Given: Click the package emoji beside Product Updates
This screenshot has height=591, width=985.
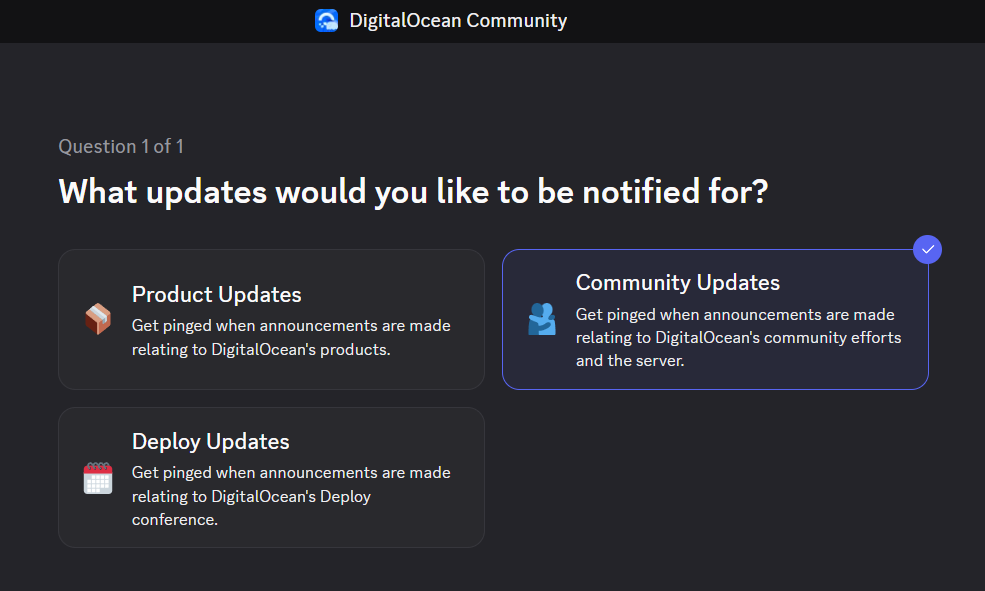Looking at the screenshot, I should (98, 319).
